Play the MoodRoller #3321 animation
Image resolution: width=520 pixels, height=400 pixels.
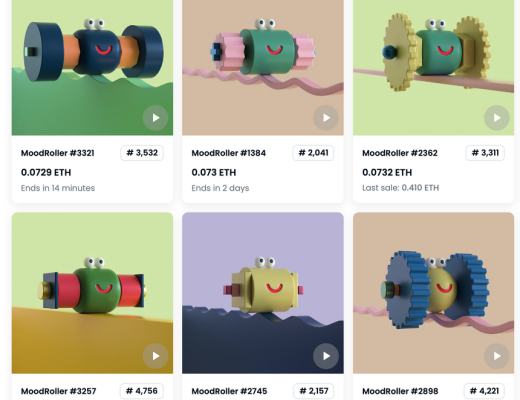pos(155,118)
